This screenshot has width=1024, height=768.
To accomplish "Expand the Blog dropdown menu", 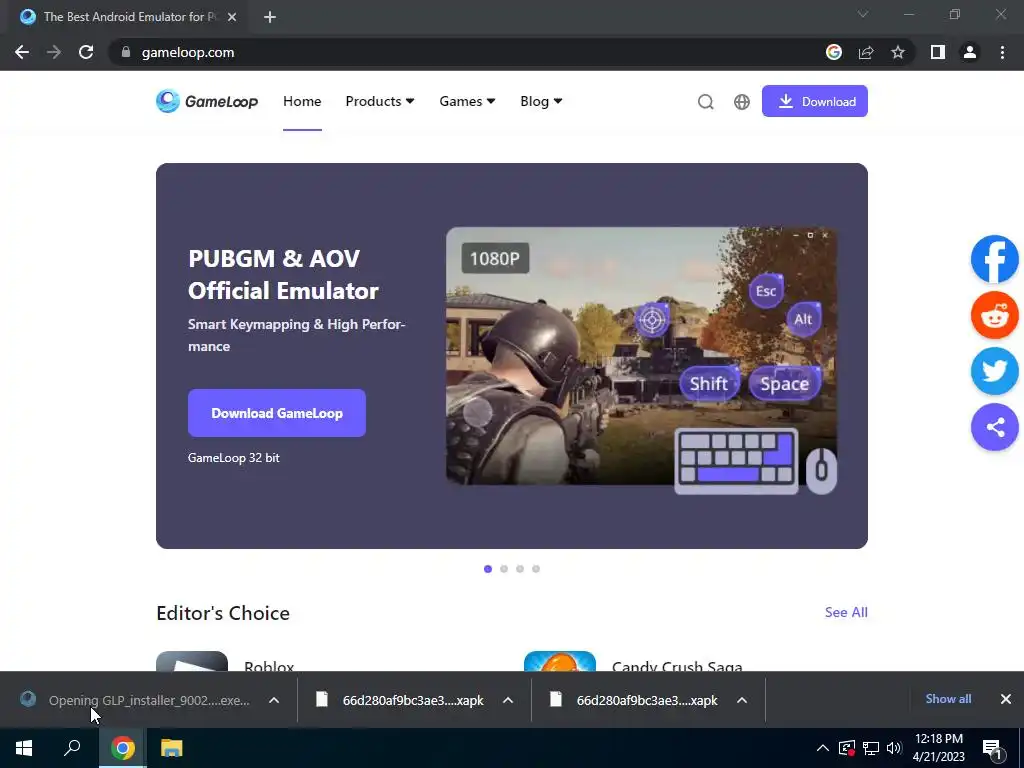I will coord(541,101).
